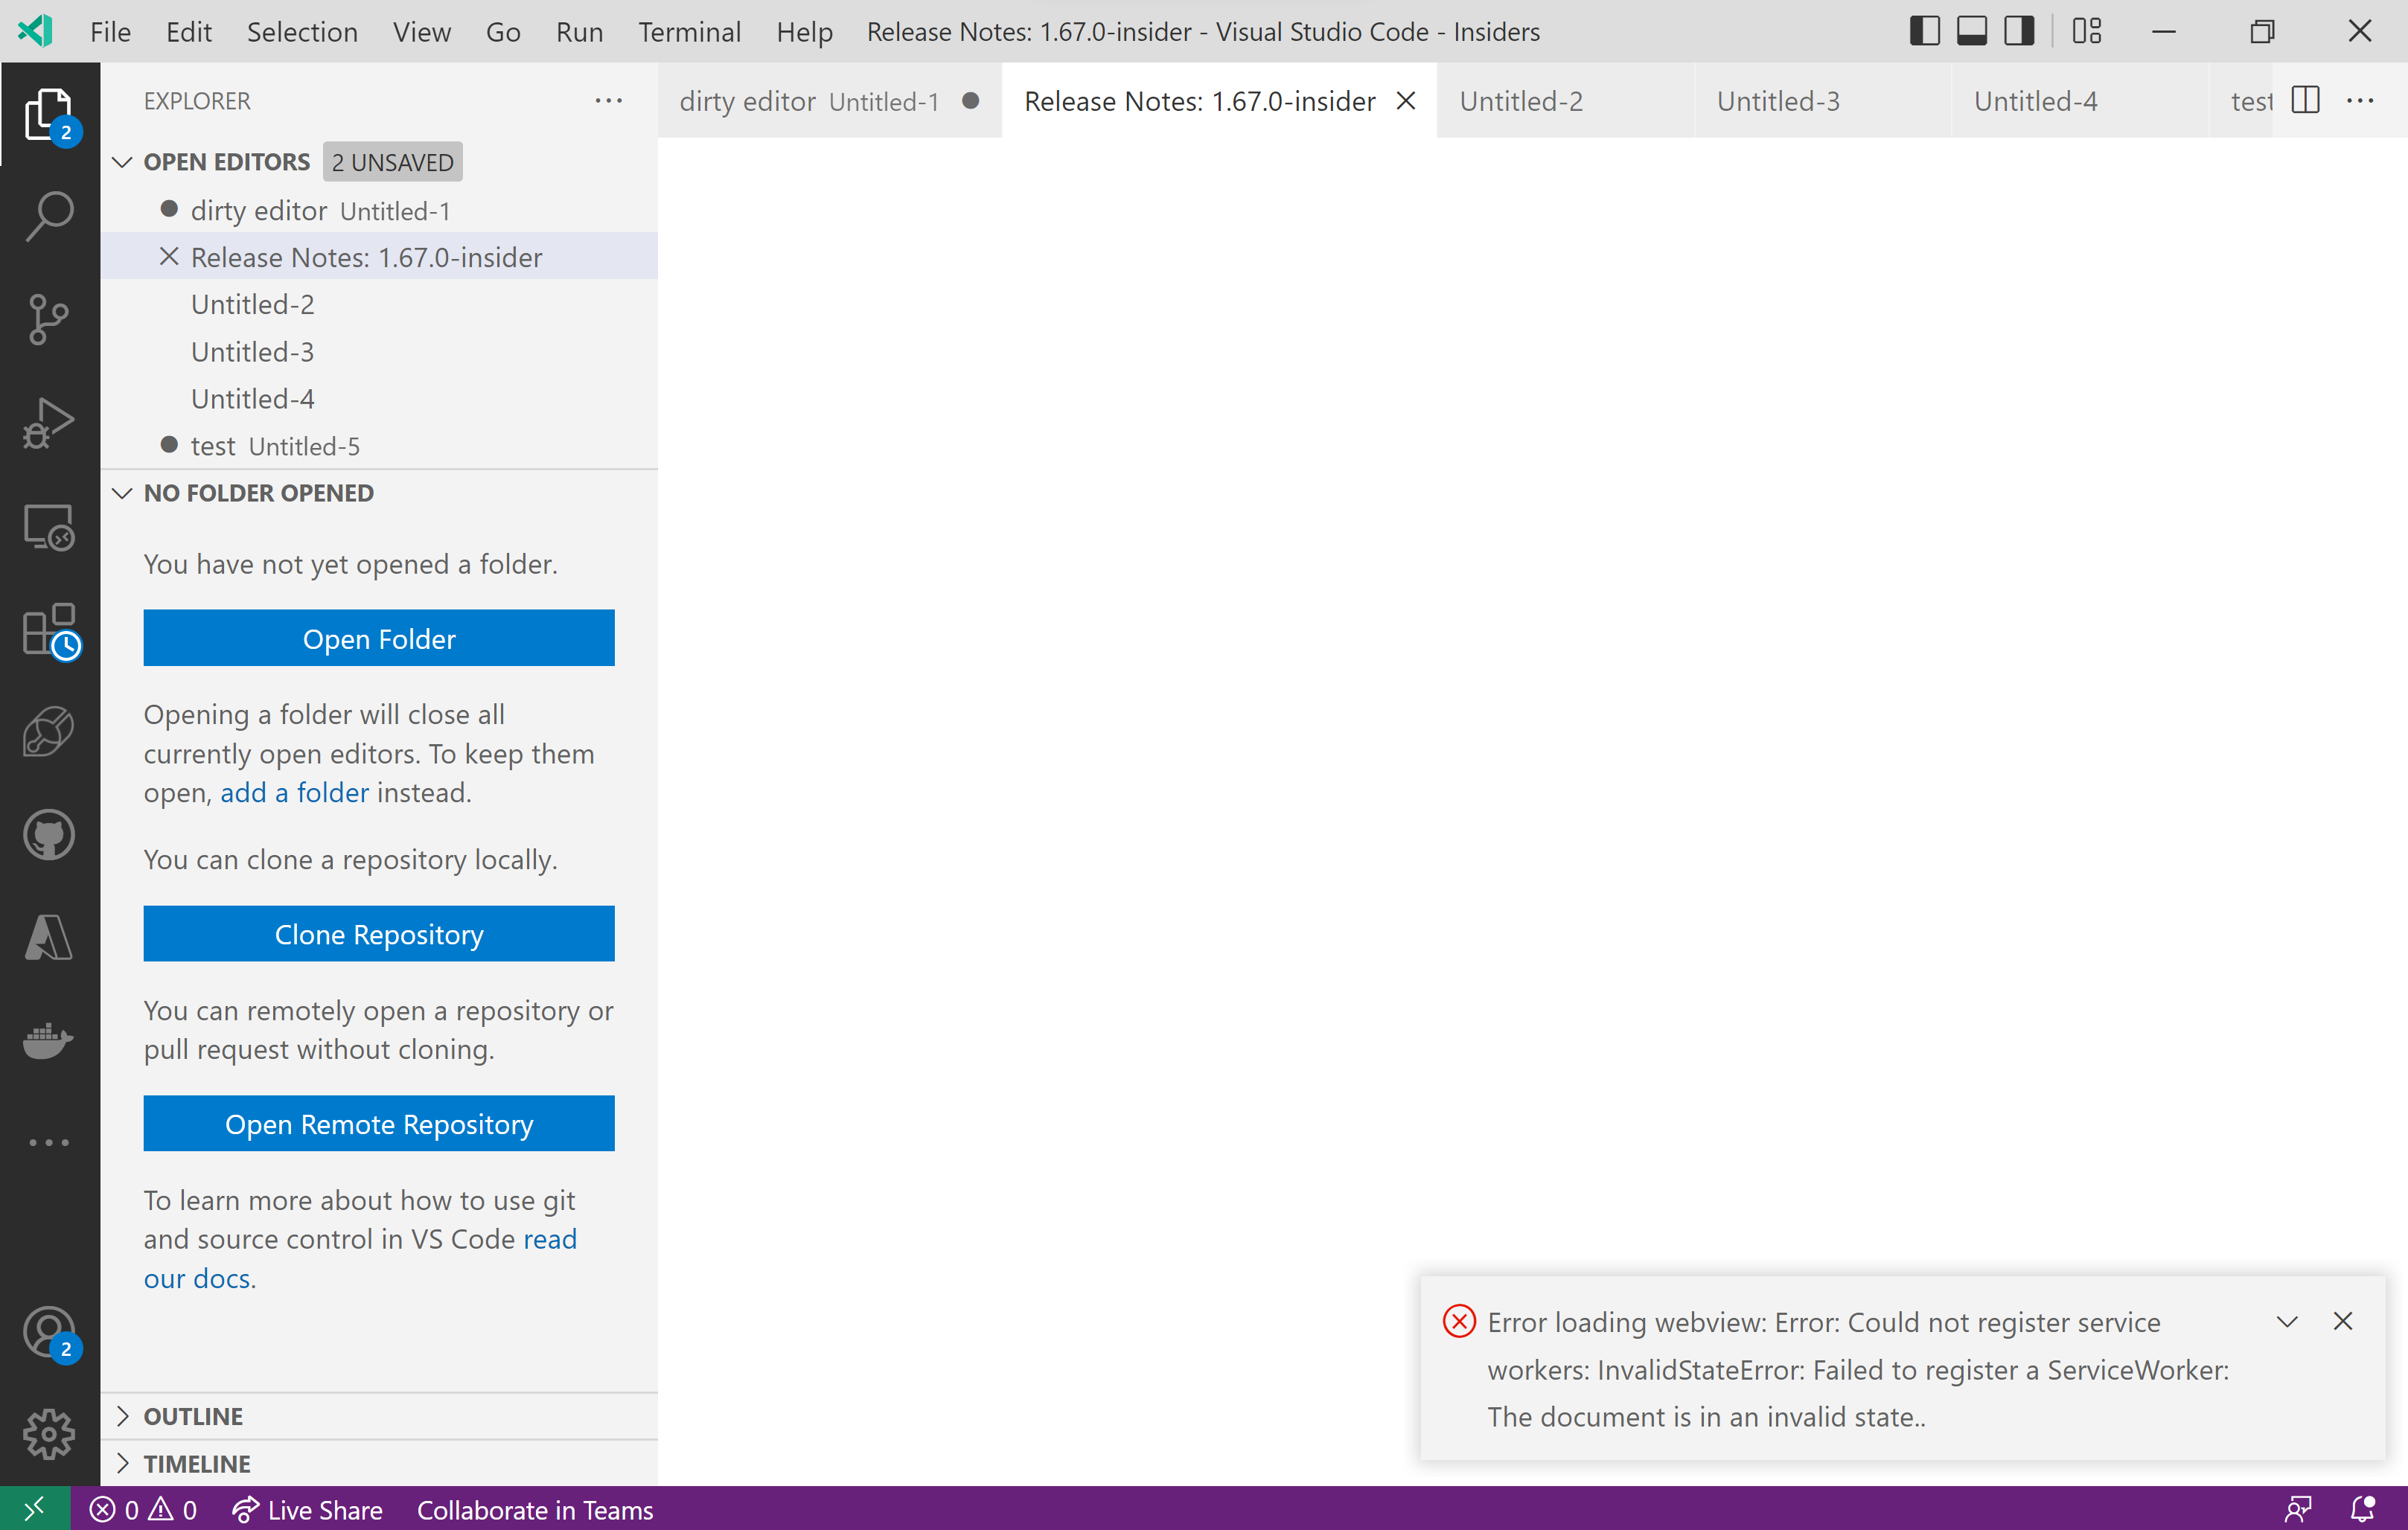2408x1530 pixels.
Task: Switch to the dirty editor Untitled-1 tab
Action: [x=829, y=100]
